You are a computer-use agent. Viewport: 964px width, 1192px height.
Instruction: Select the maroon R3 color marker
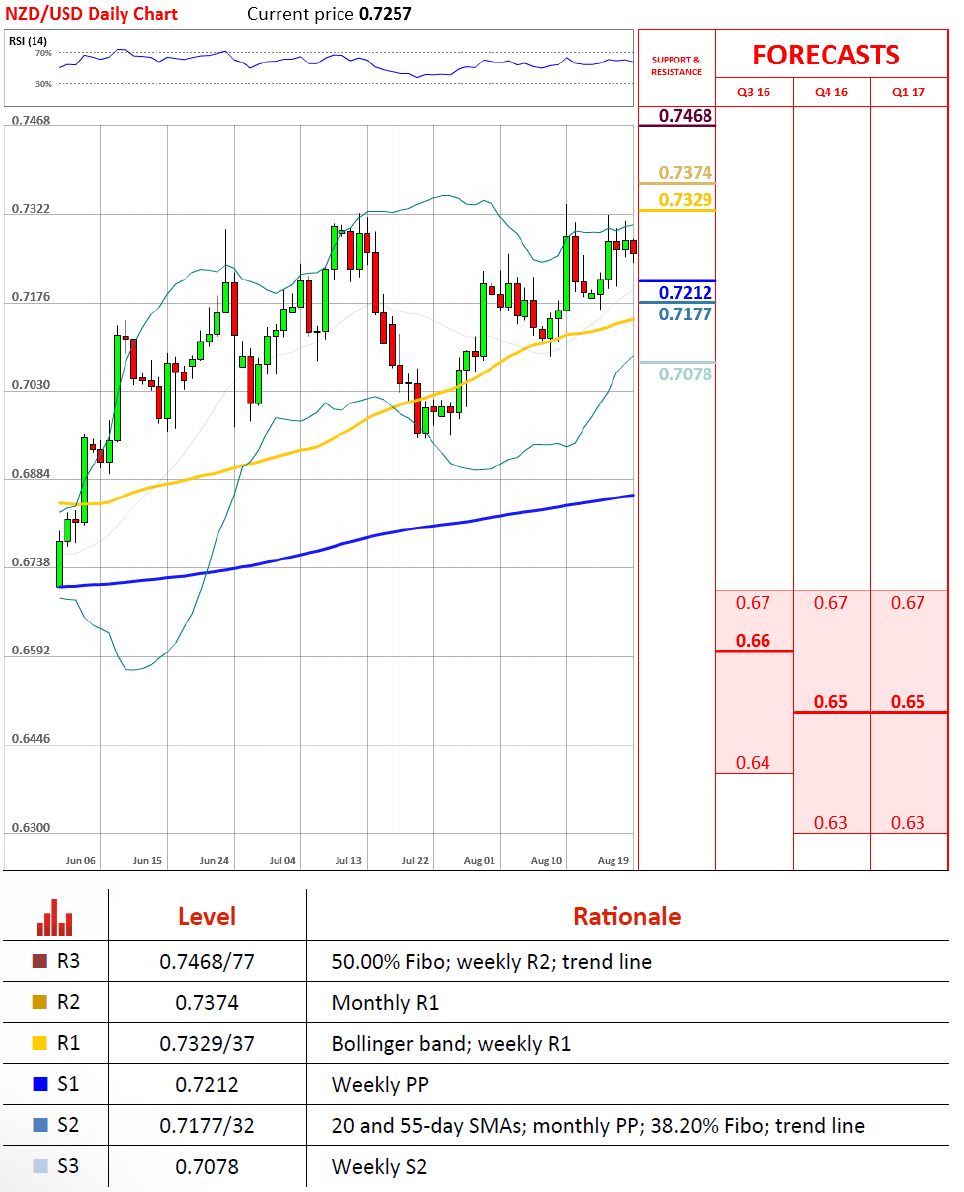(x=40, y=962)
